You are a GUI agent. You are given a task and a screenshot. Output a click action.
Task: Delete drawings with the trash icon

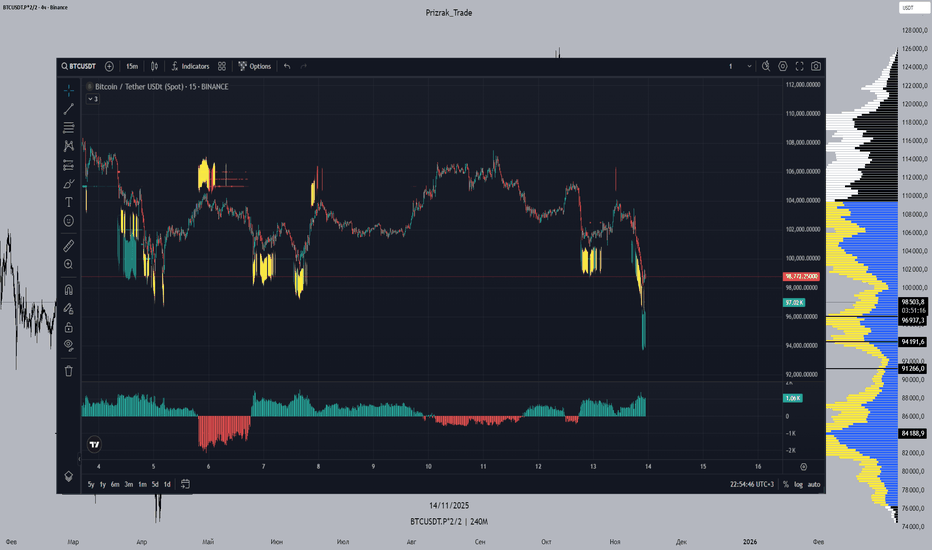[68, 370]
